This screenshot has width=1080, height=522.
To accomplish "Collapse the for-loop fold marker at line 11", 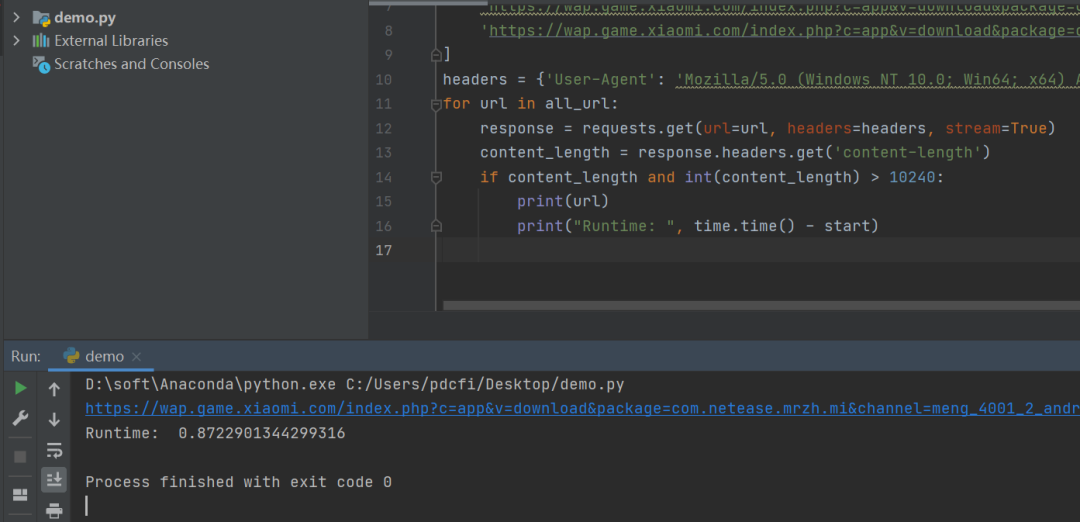I will (x=435, y=105).
